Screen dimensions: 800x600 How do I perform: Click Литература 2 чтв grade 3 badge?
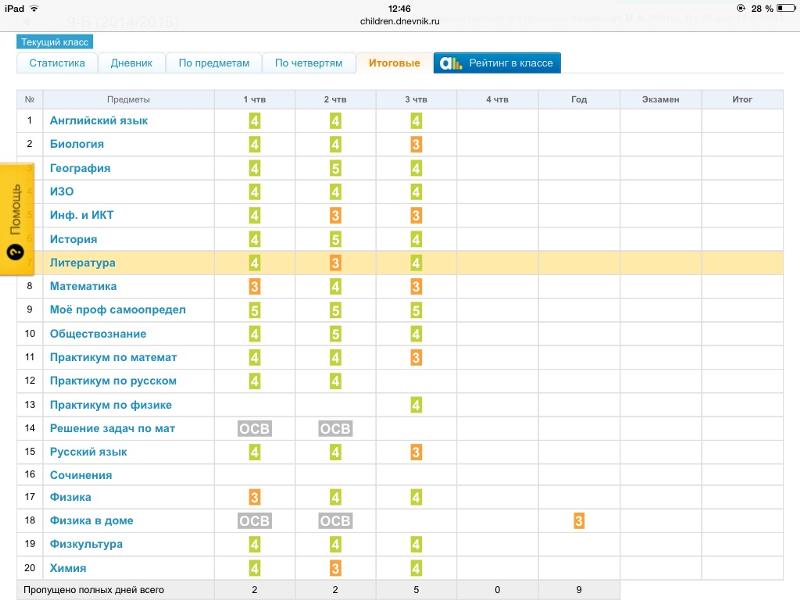tap(335, 263)
